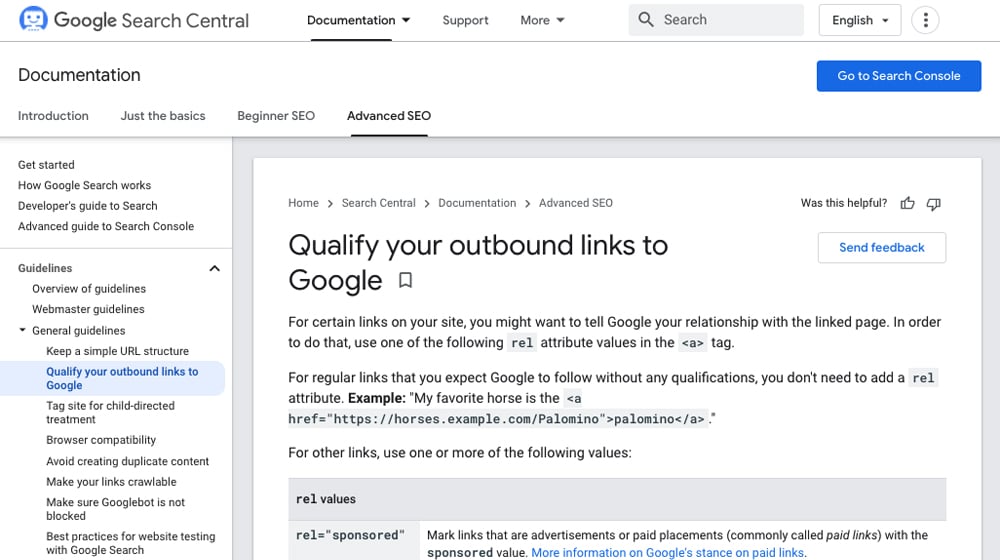Open Webmaster guidelines in sidebar
Viewport: 1000px width, 560px height.
point(88,309)
